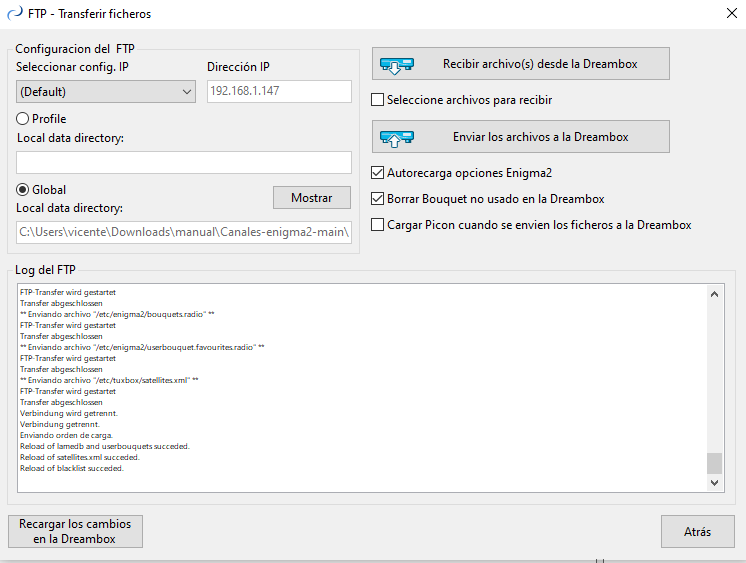Choose the Global radio option
The width and height of the screenshot is (746, 563).
(x=23, y=190)
